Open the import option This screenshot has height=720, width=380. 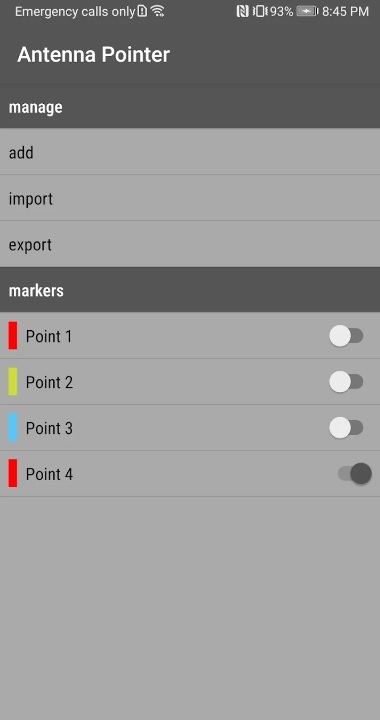coord(190,198)
